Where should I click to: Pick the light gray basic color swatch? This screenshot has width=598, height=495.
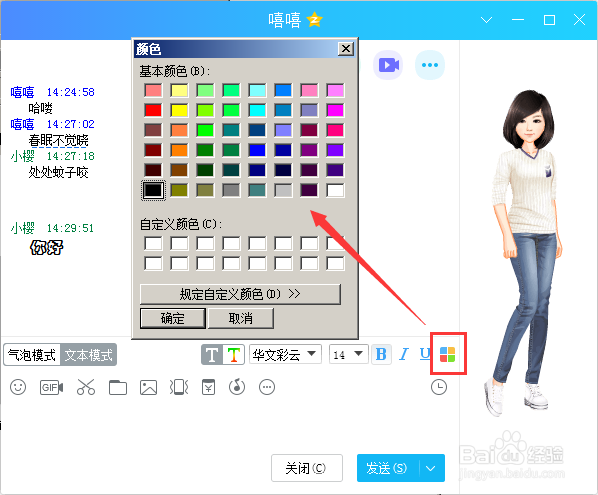point(283,190)
